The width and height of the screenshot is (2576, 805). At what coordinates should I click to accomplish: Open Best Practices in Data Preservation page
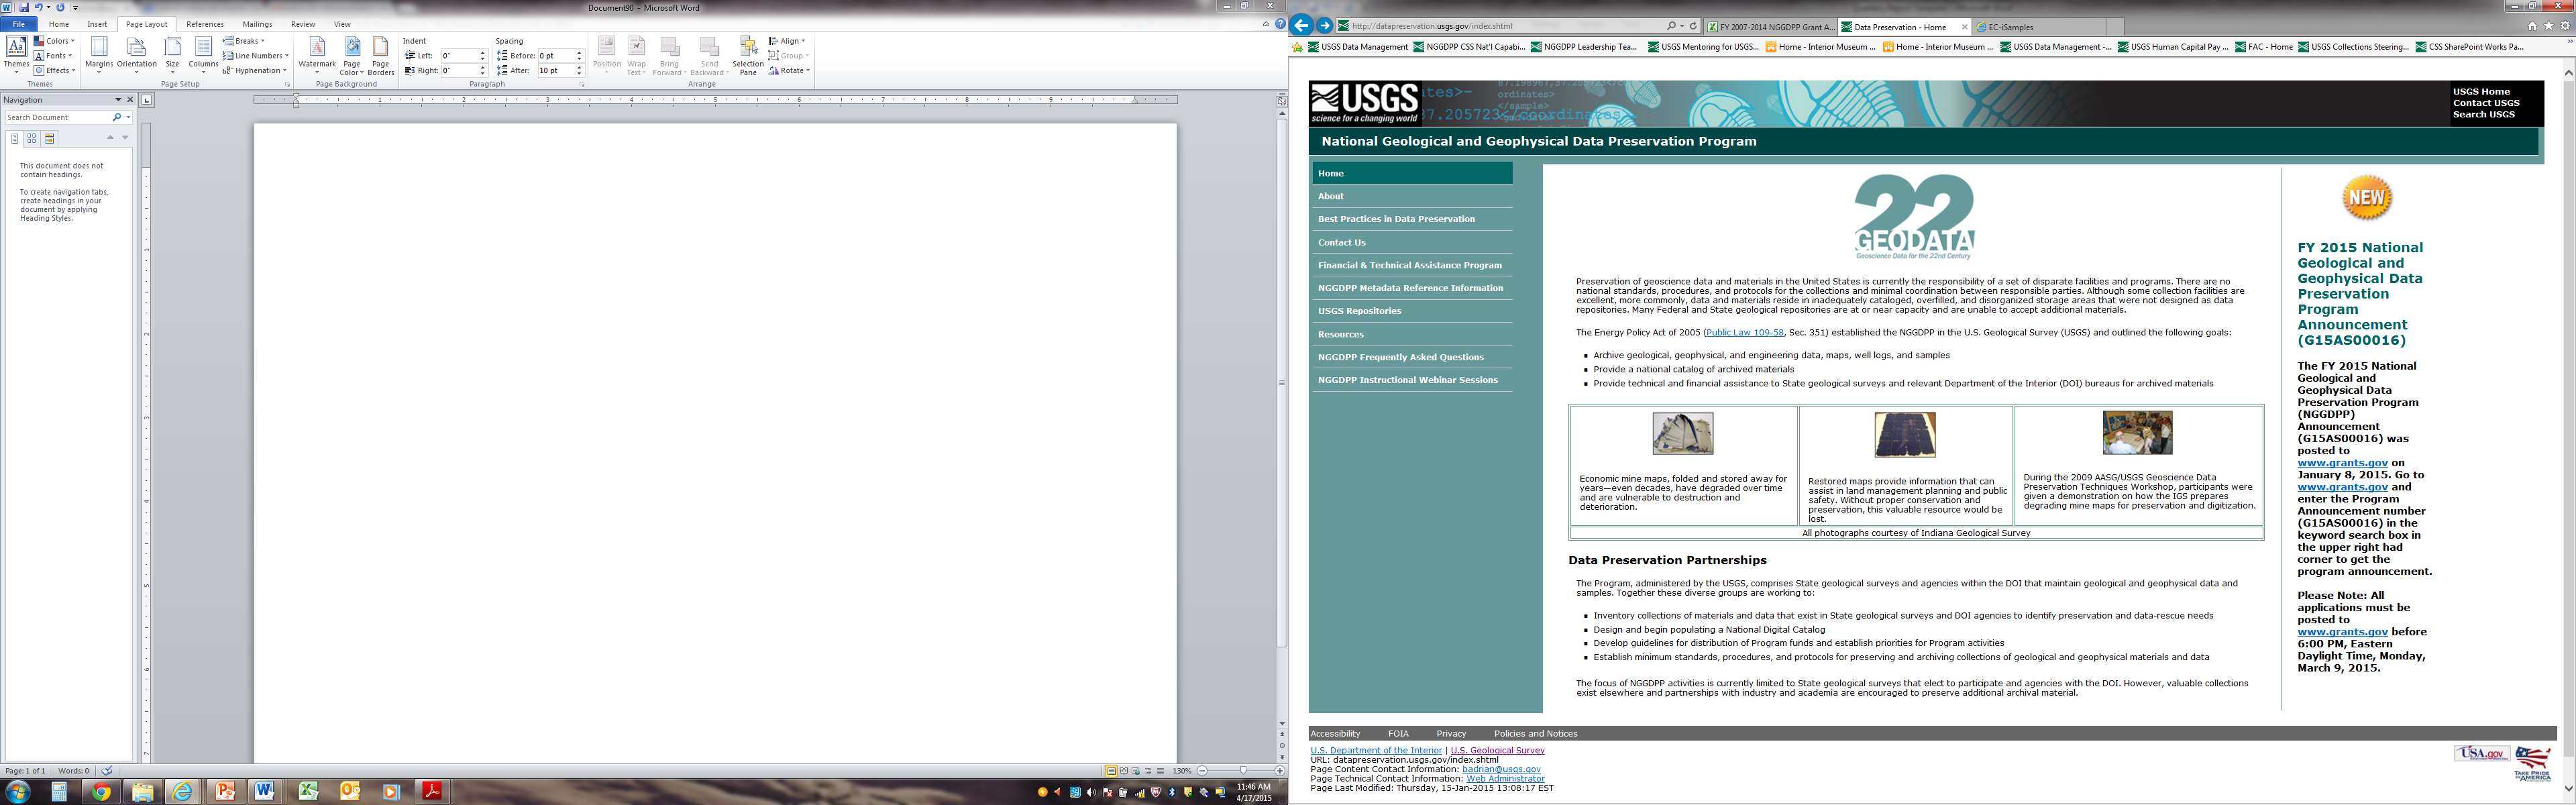(1396, 219)
